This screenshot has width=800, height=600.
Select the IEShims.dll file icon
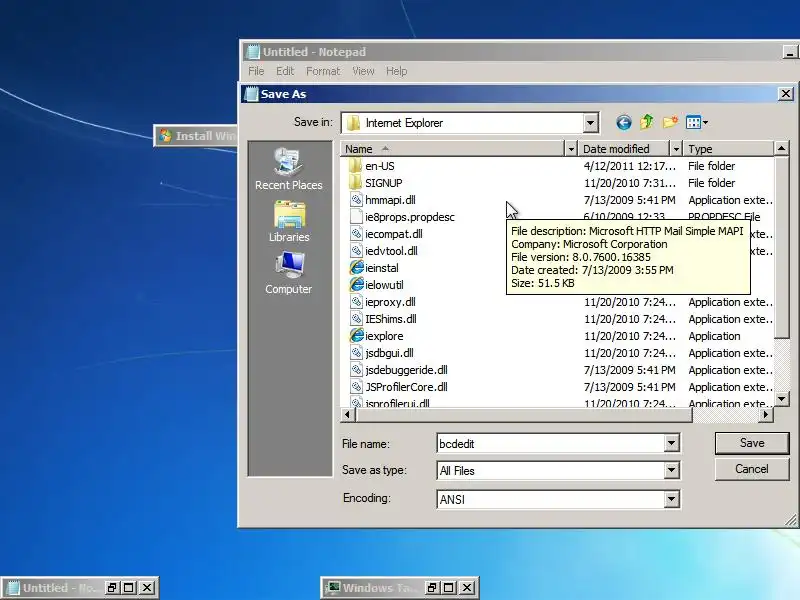(x=356, y=319)
